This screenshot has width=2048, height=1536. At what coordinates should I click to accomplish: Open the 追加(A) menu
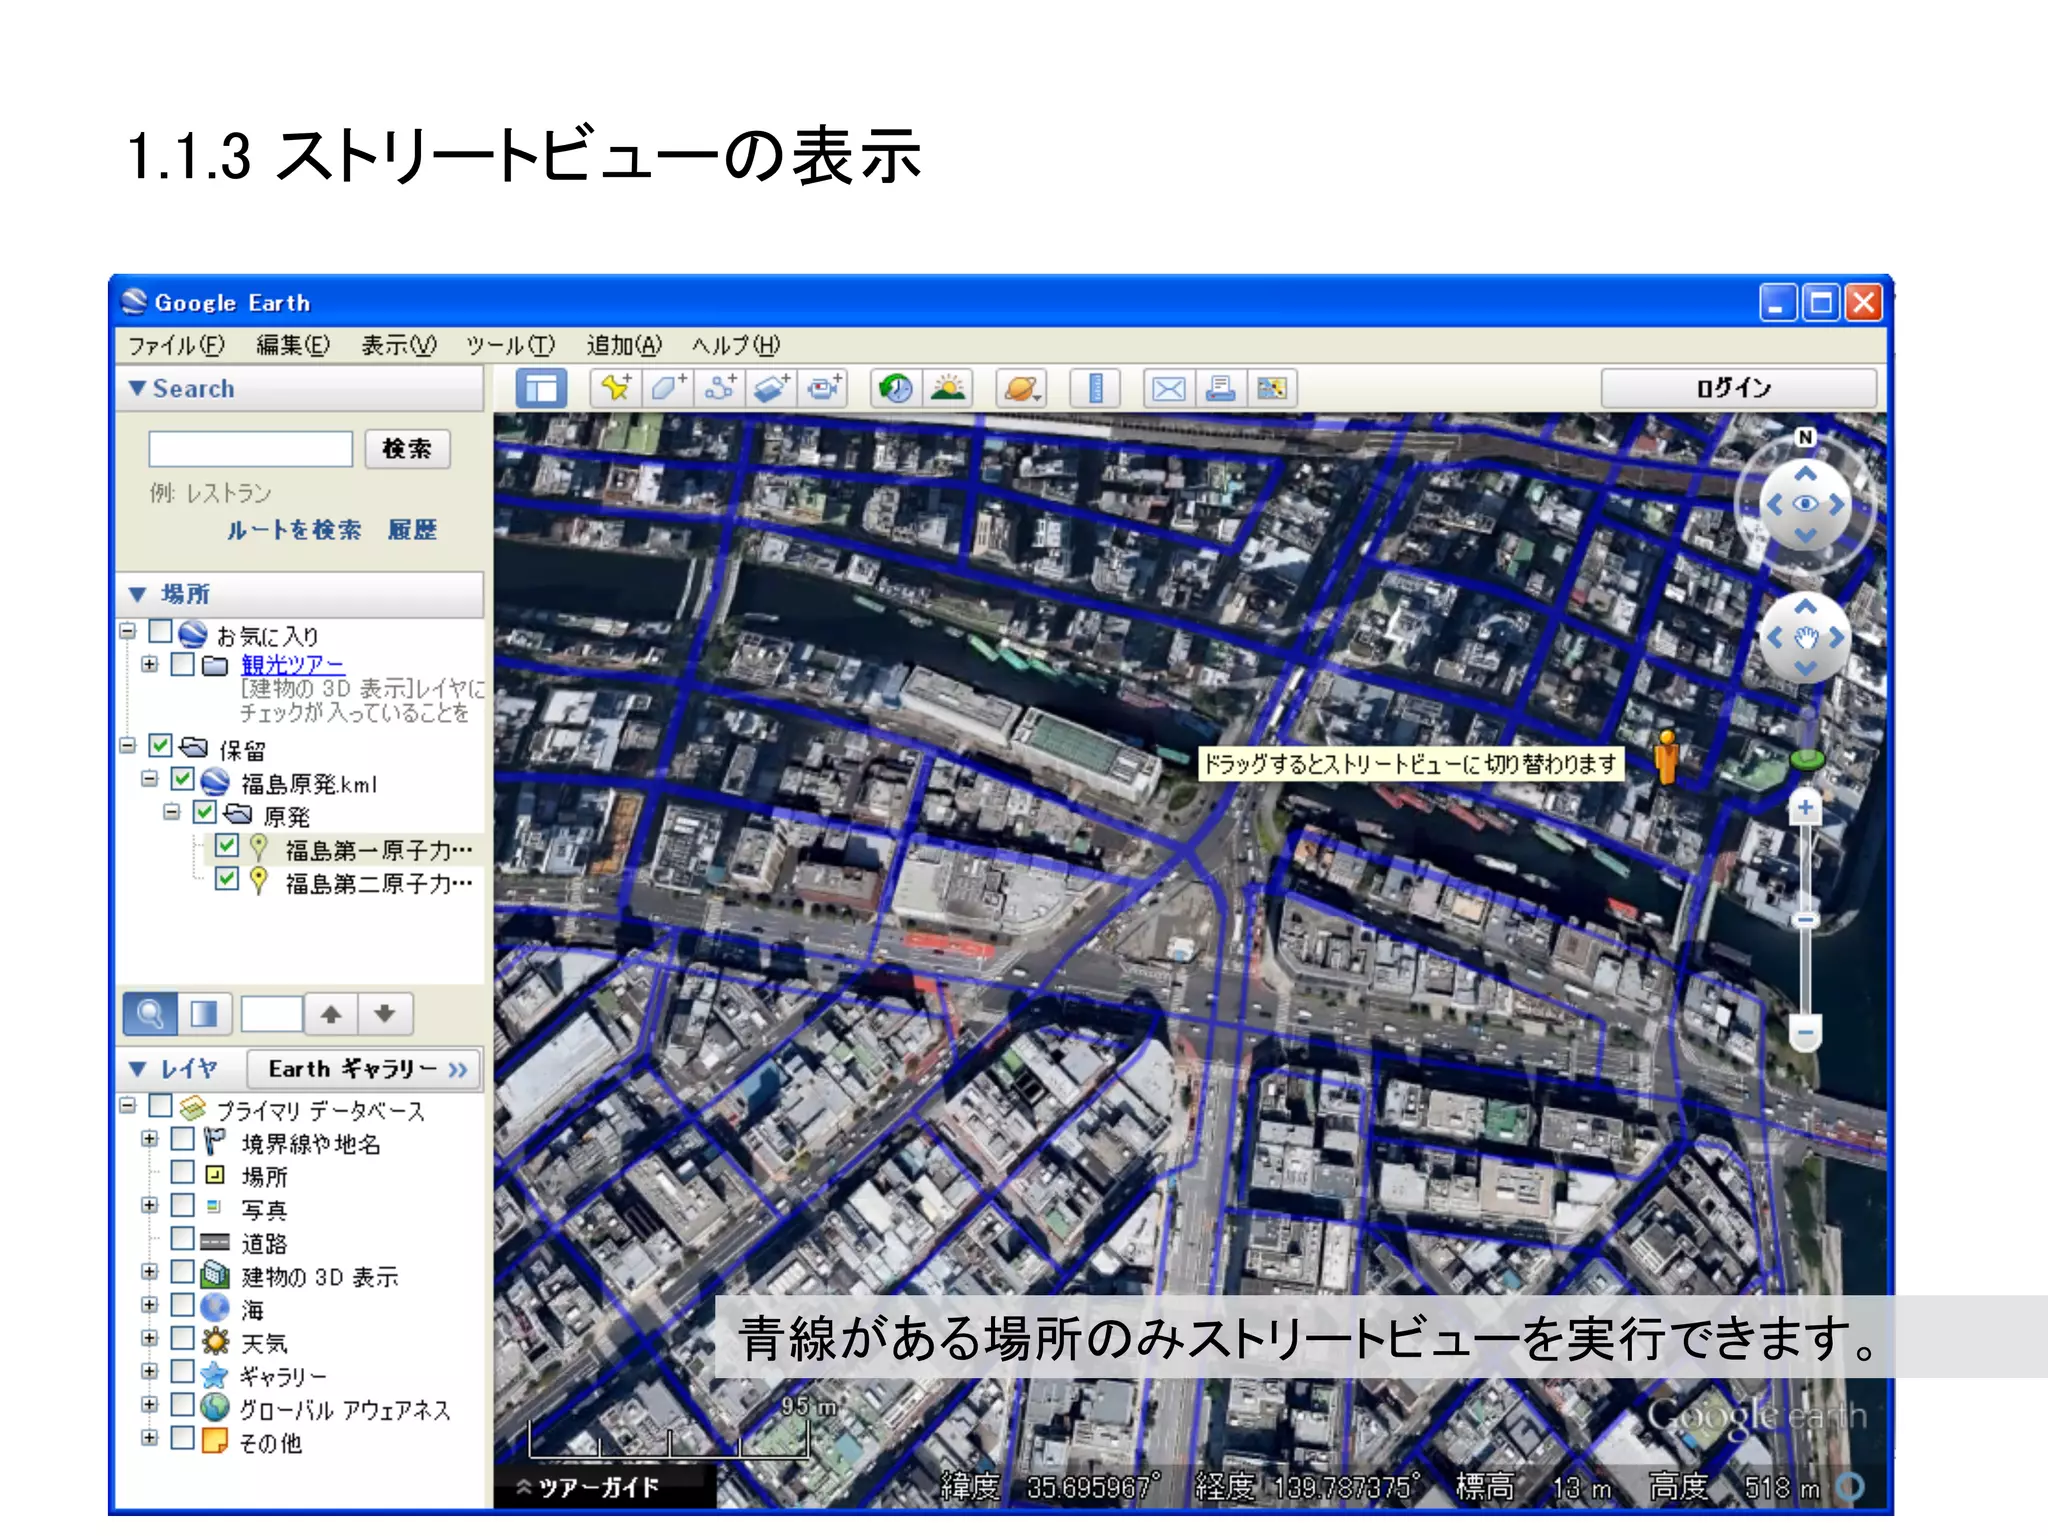(624, 345)
